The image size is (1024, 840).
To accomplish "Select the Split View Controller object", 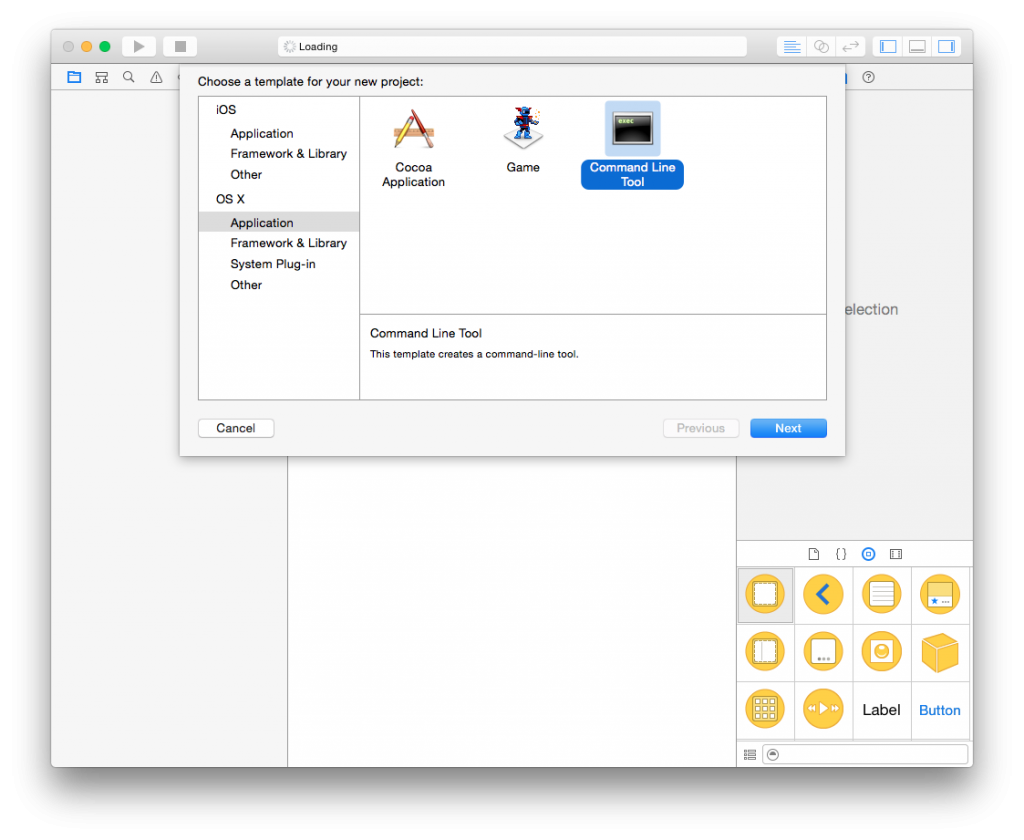I will coord(765,652).
